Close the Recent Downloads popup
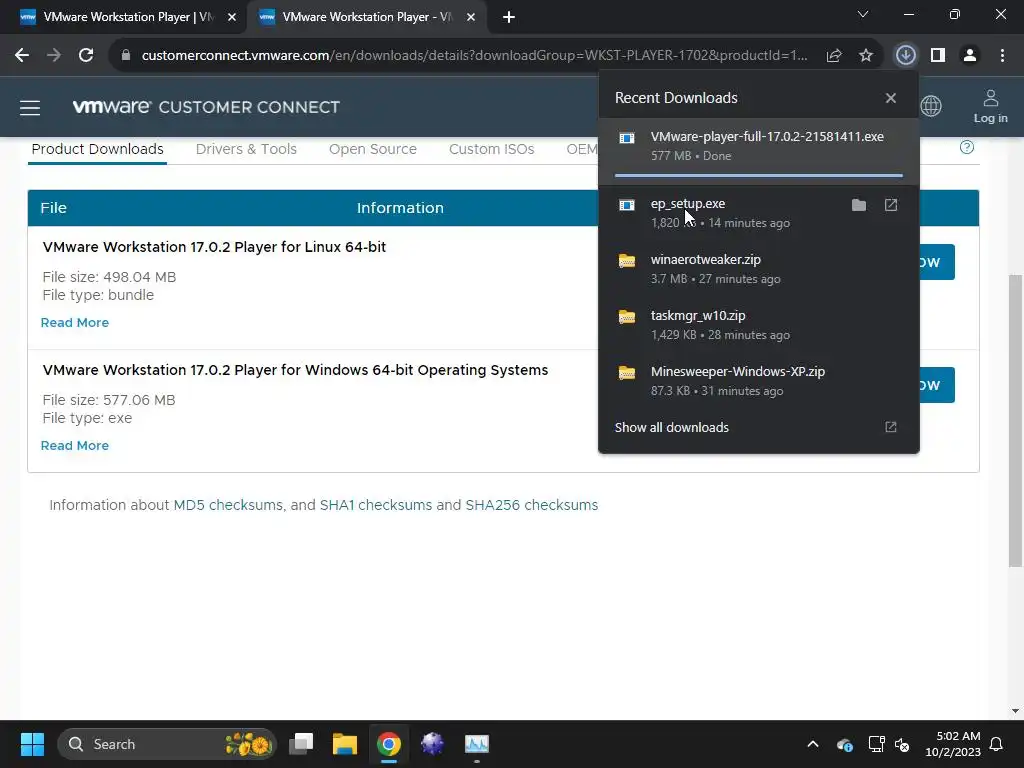This screenshot has height=768, width=1024. (891, 98)
